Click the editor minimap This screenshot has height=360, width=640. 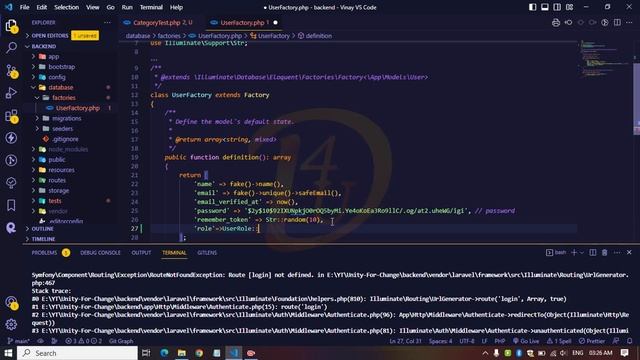pos(606,59)
